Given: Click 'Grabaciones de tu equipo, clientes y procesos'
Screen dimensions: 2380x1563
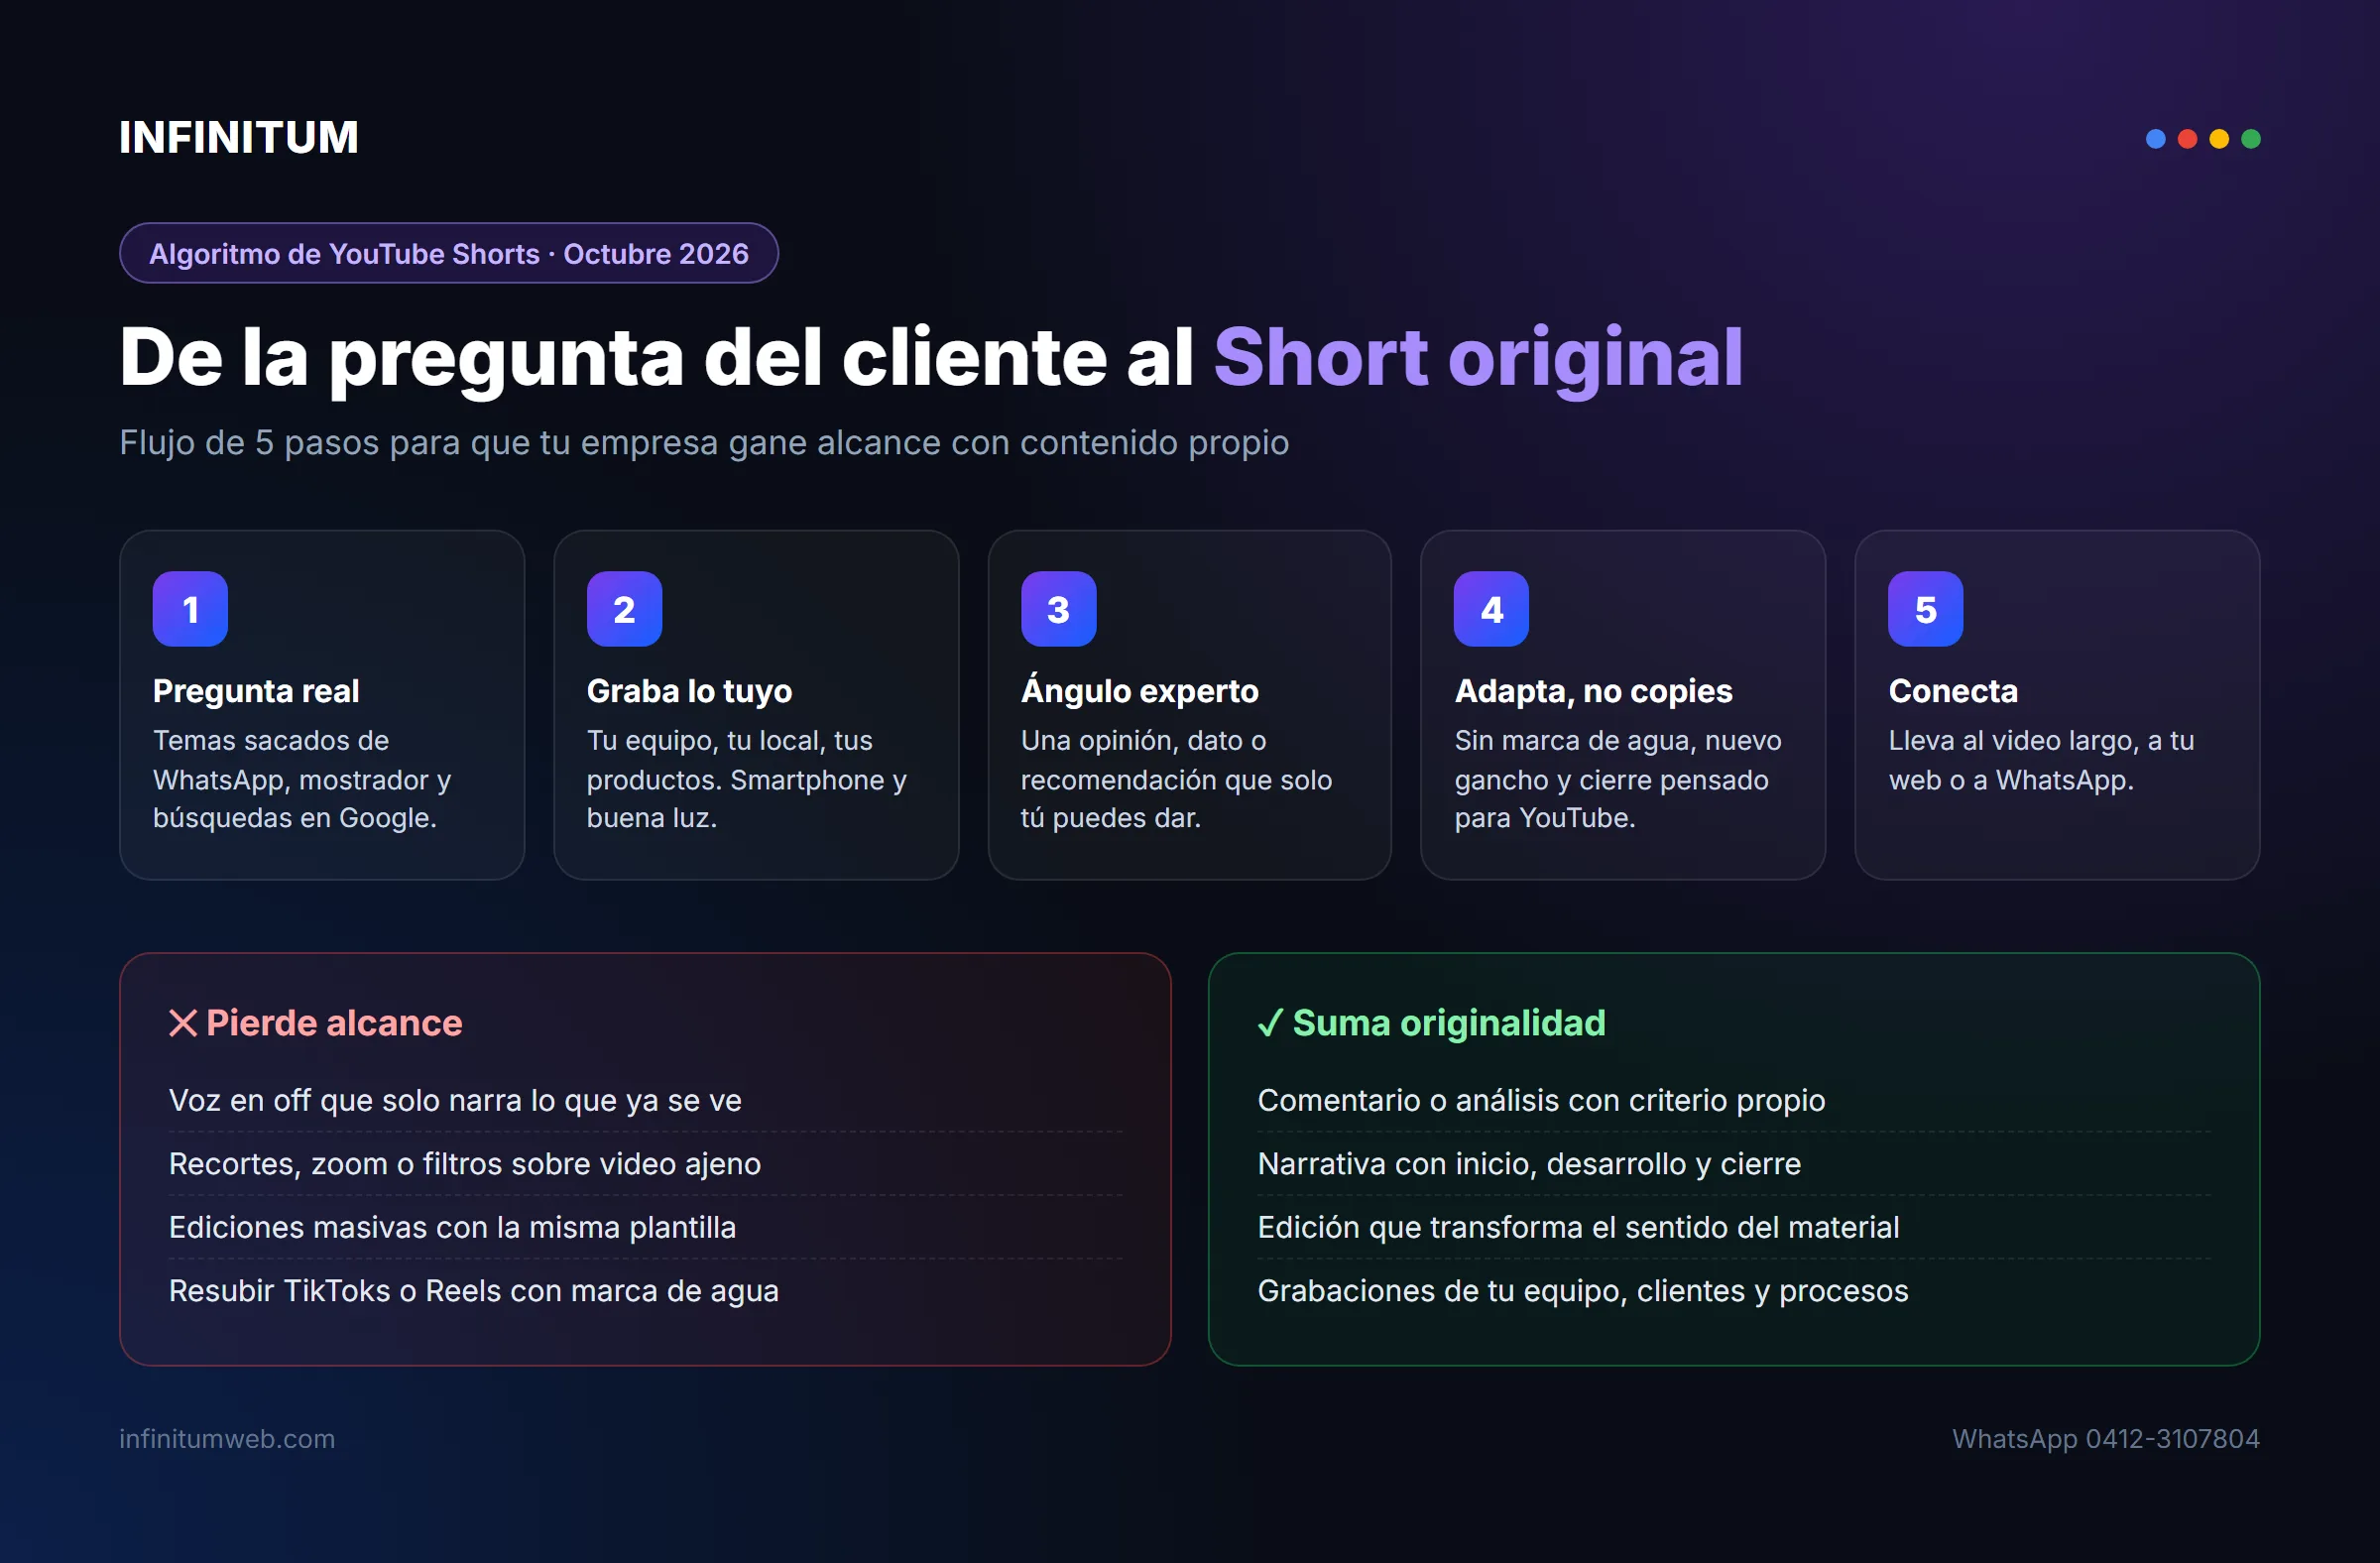Looking at the screenshot, I should 1583,1291.
